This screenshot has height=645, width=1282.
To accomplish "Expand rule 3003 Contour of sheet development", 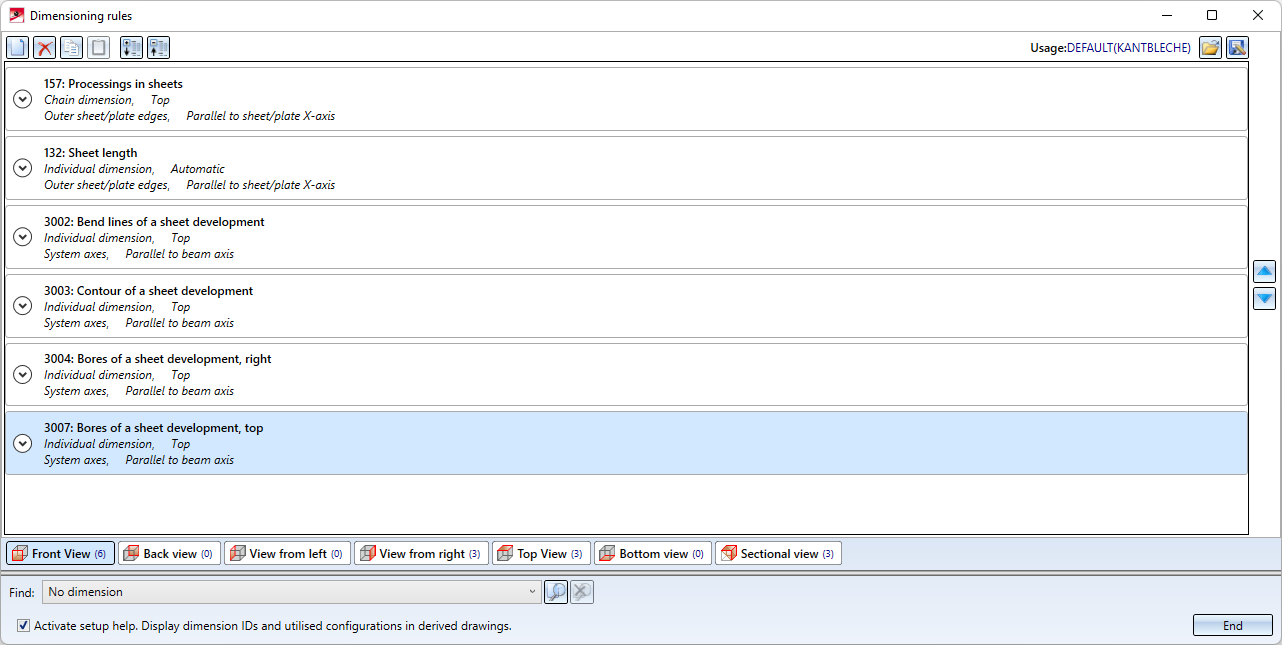I will click(22, 306).
